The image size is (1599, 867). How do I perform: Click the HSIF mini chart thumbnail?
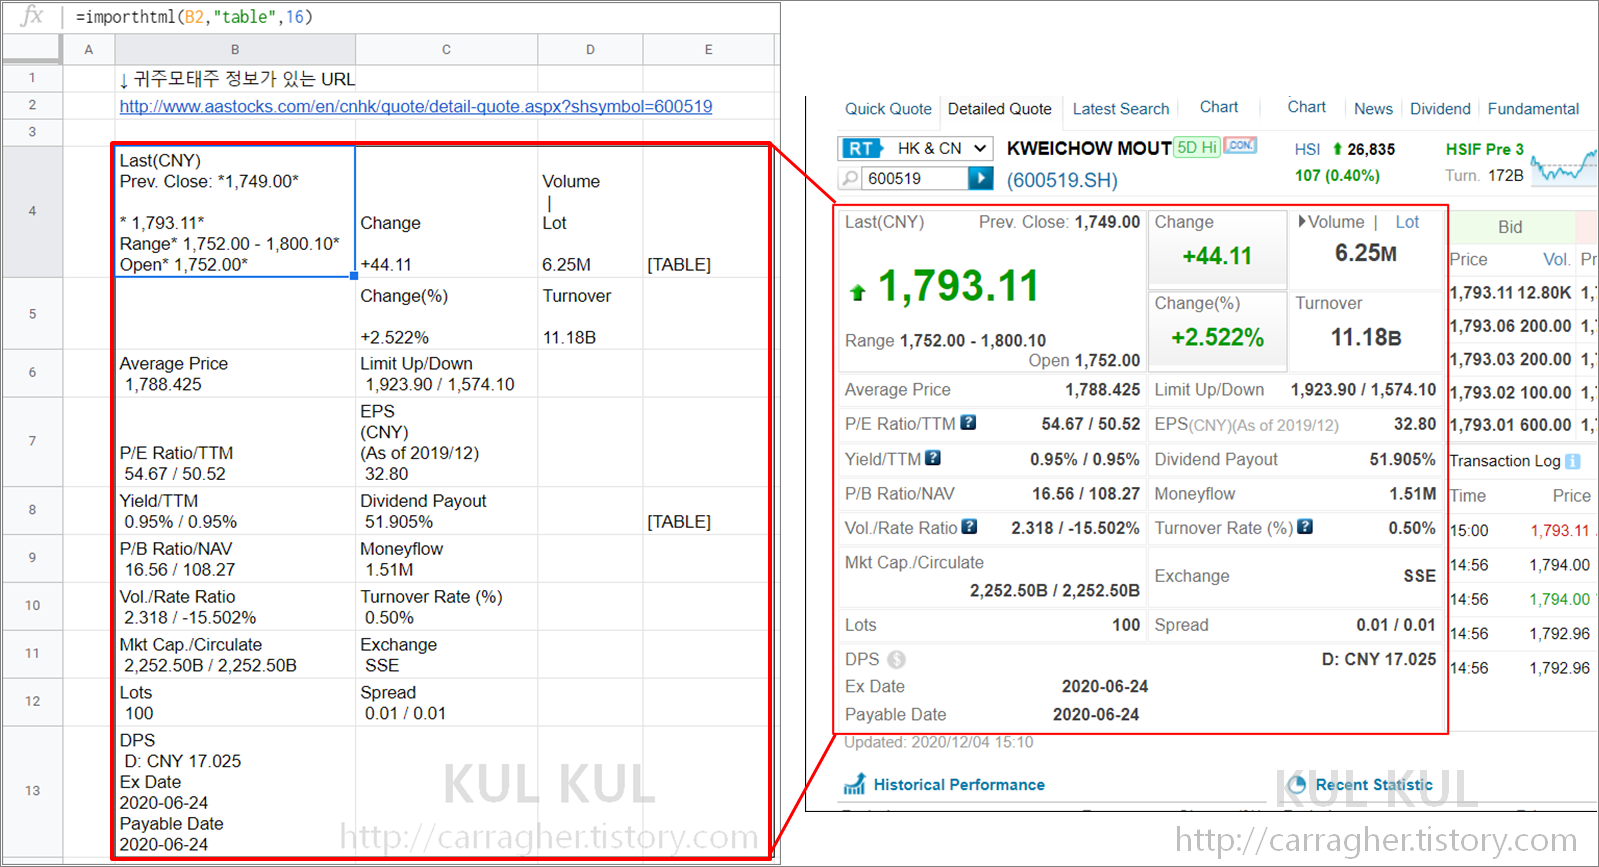1564,167
